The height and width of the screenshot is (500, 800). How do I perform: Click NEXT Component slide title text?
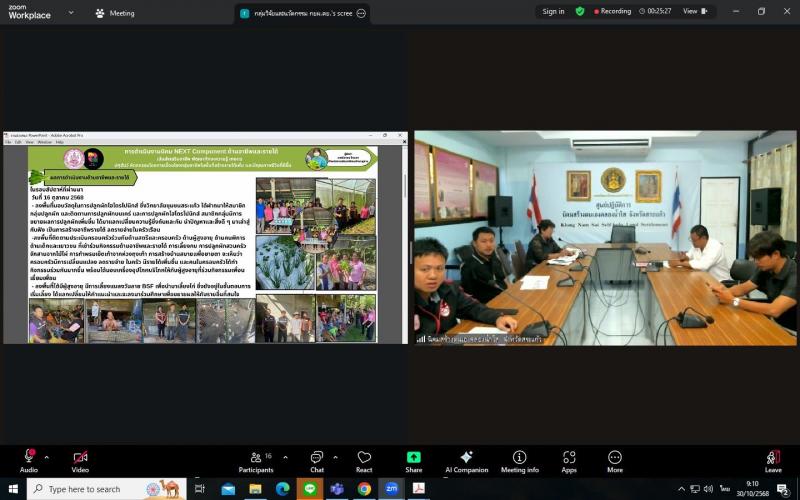click(x=201, y=152)
